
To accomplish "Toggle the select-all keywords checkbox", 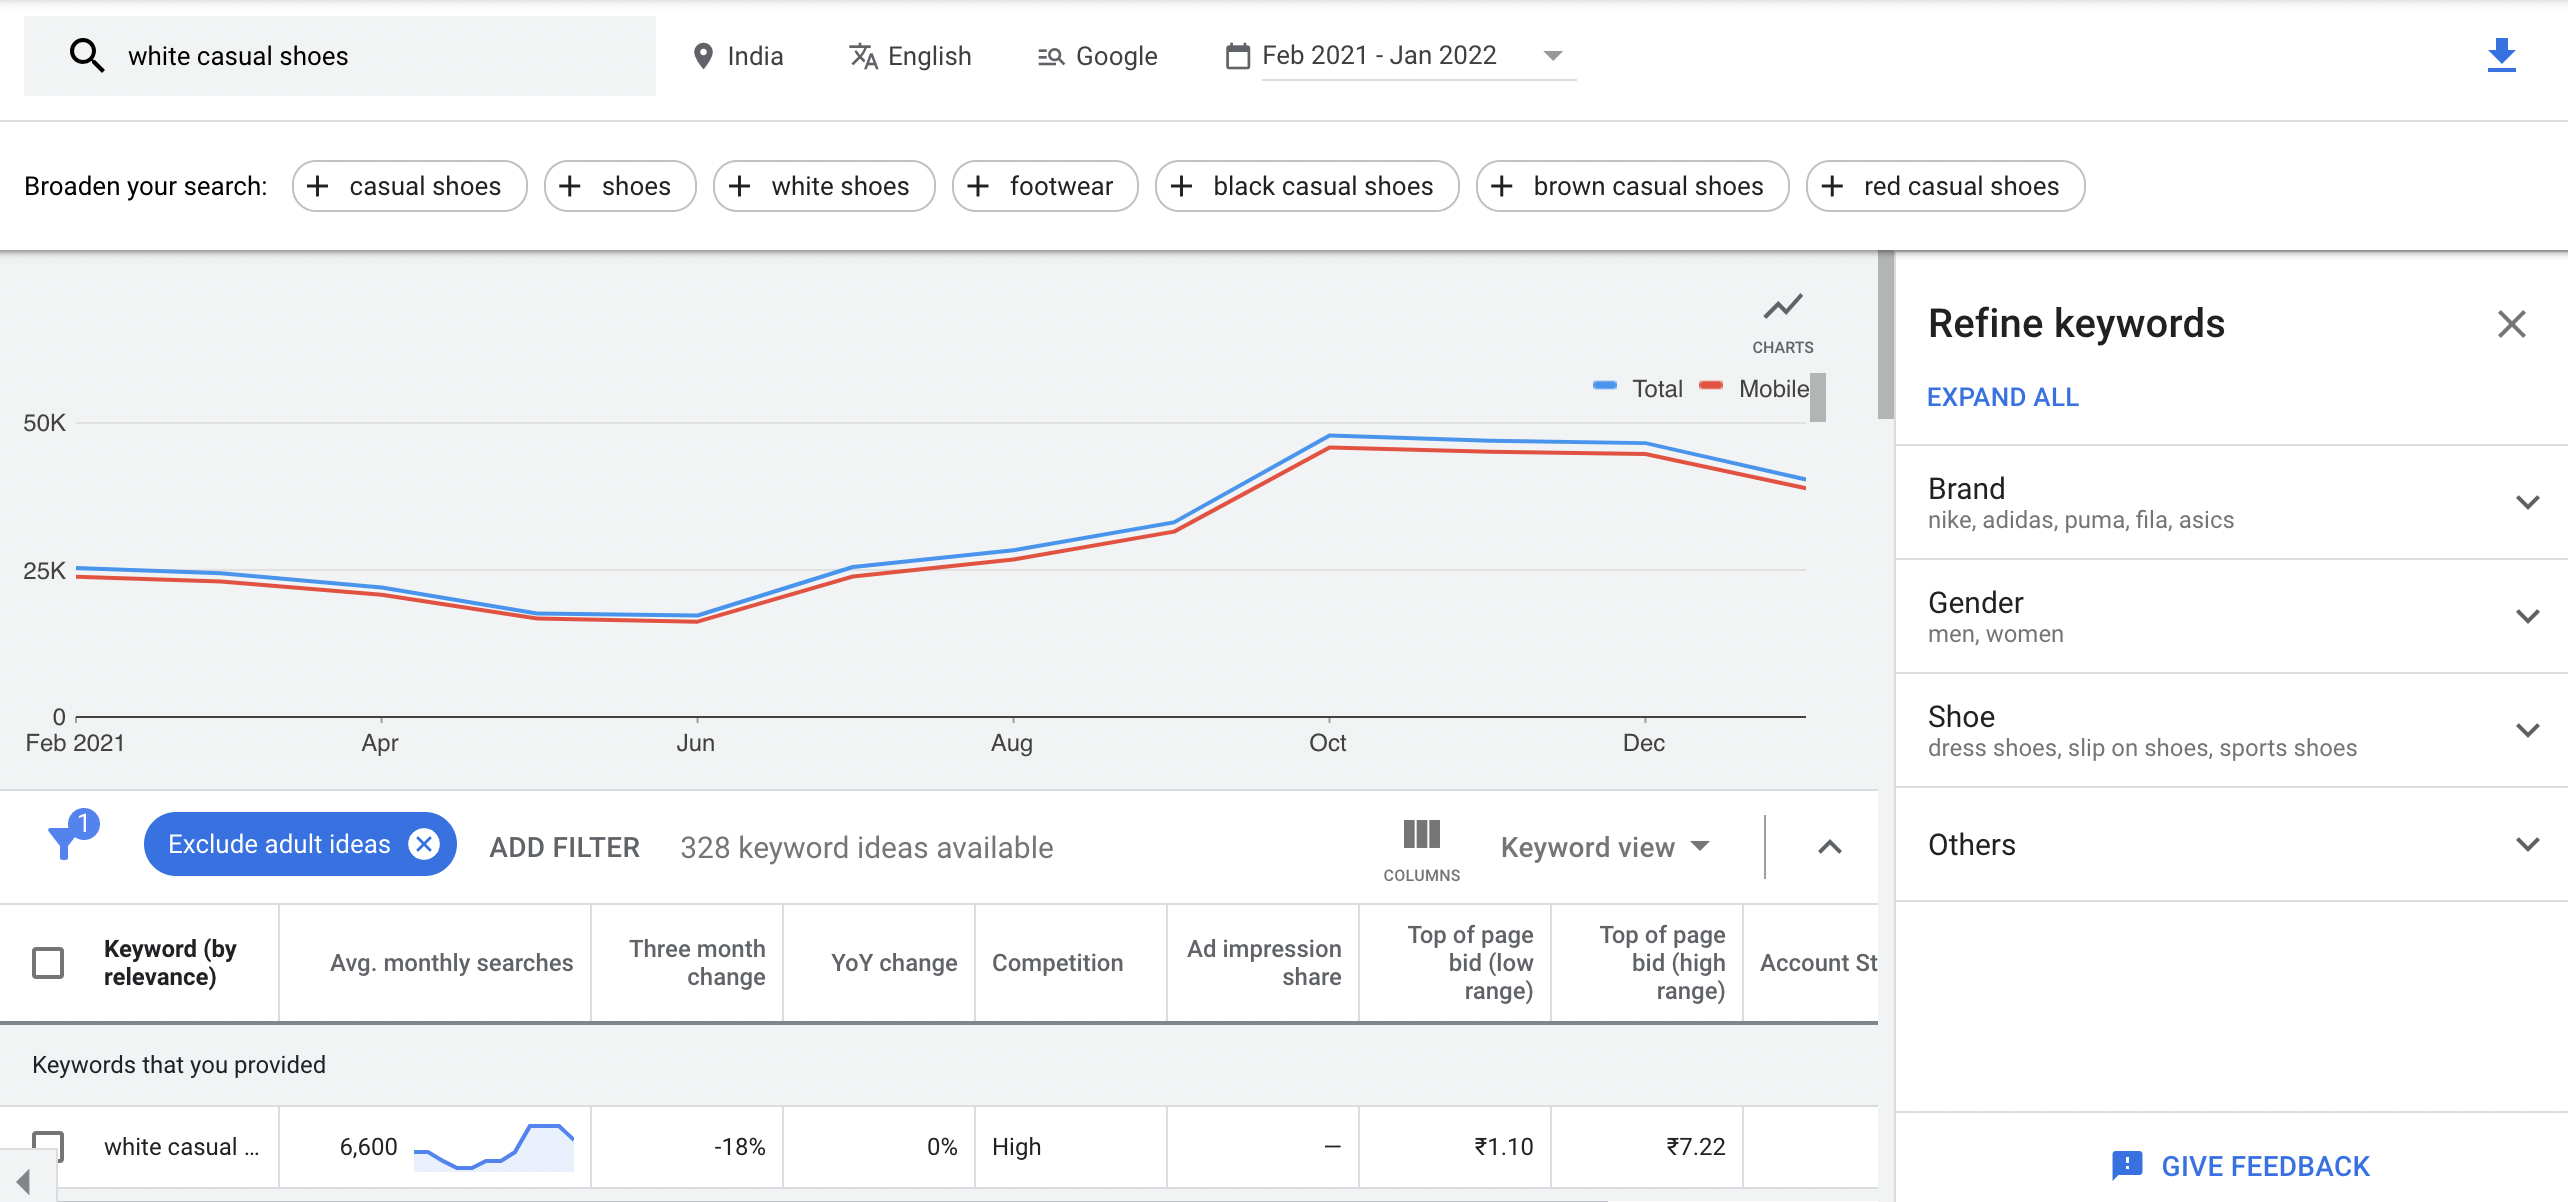I will [x=48, y=962].
